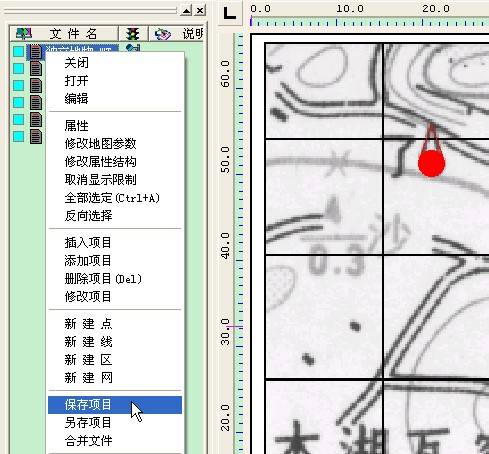Click the edit-state icon beside first file
This screenshot has height=454, width=489.
(133, 49)
